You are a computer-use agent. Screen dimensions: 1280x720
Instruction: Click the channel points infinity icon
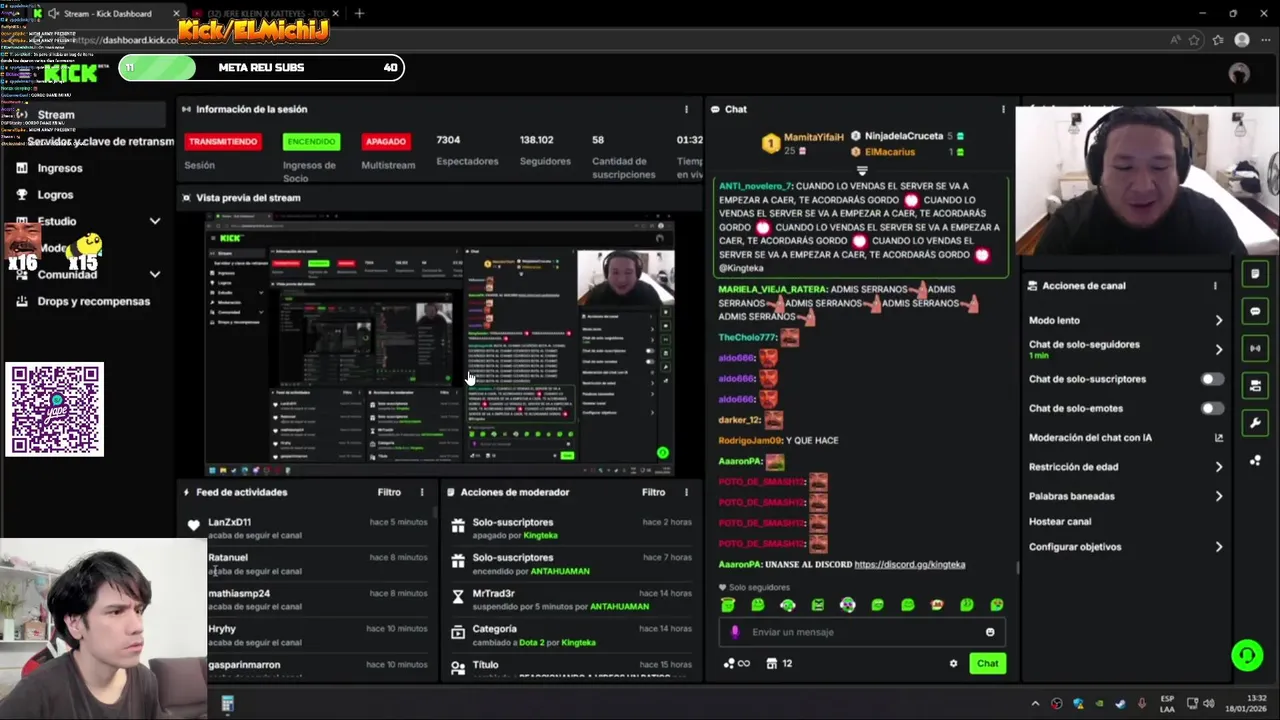coord(737,663)
